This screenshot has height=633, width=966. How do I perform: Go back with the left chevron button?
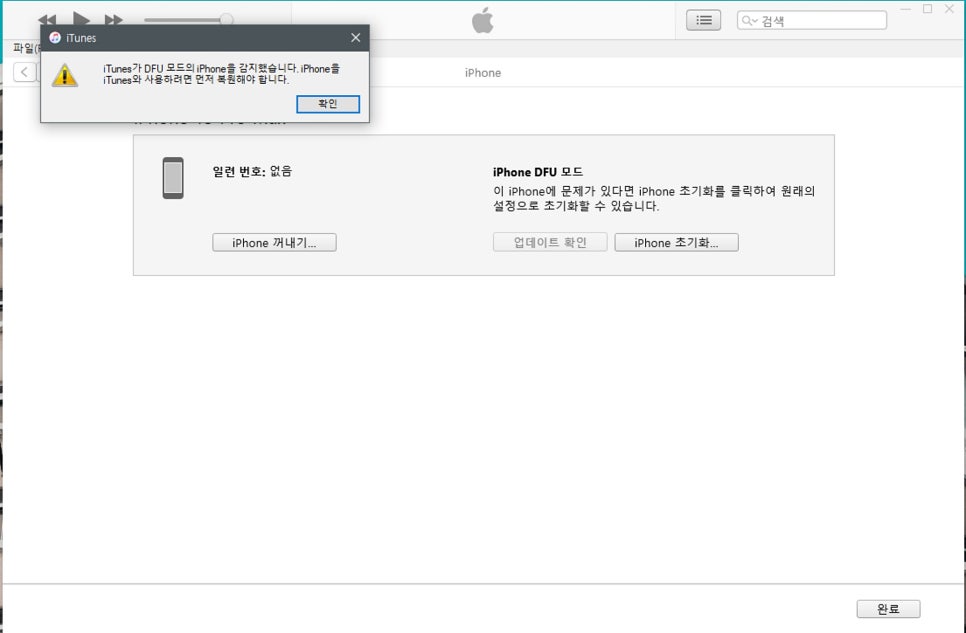(x=24, y=72)
